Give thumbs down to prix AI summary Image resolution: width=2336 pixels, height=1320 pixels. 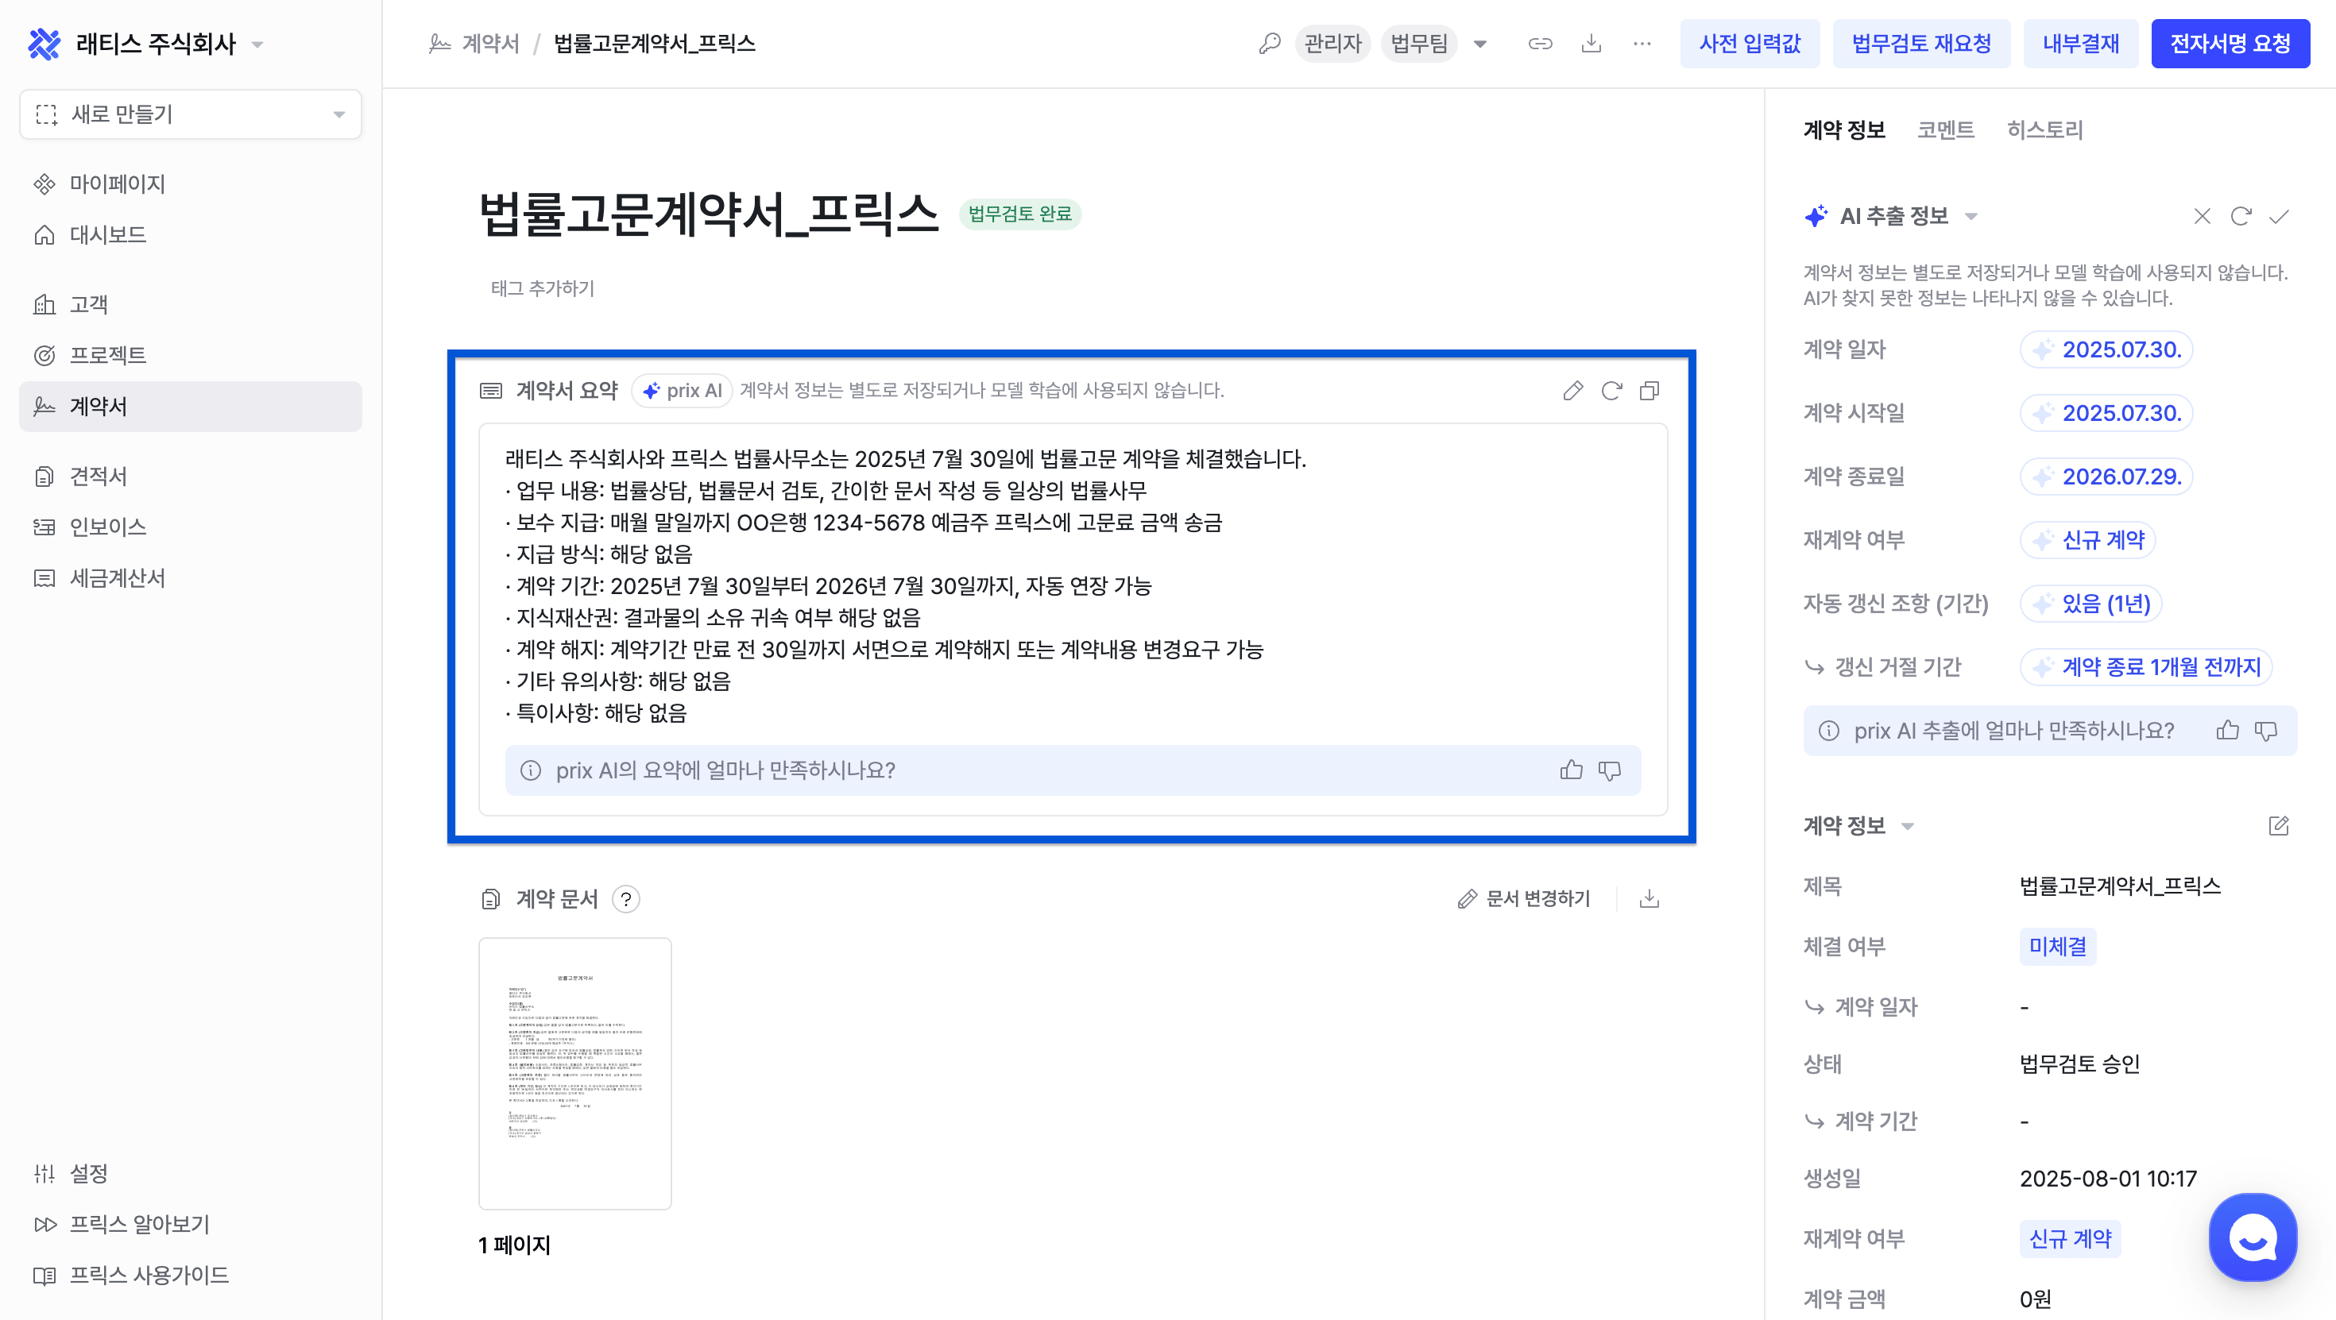point(1610,770)
